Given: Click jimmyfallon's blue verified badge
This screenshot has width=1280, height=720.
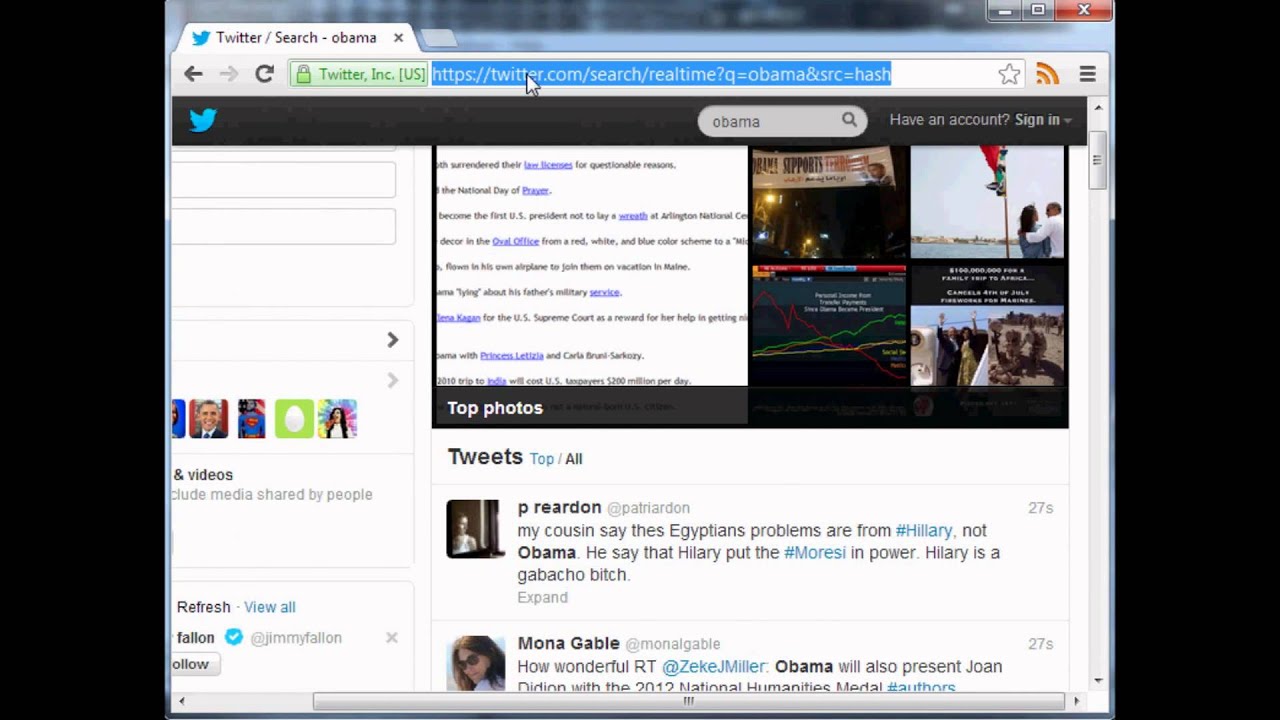Looking at the screenshot, I should [x=233, y=637].
